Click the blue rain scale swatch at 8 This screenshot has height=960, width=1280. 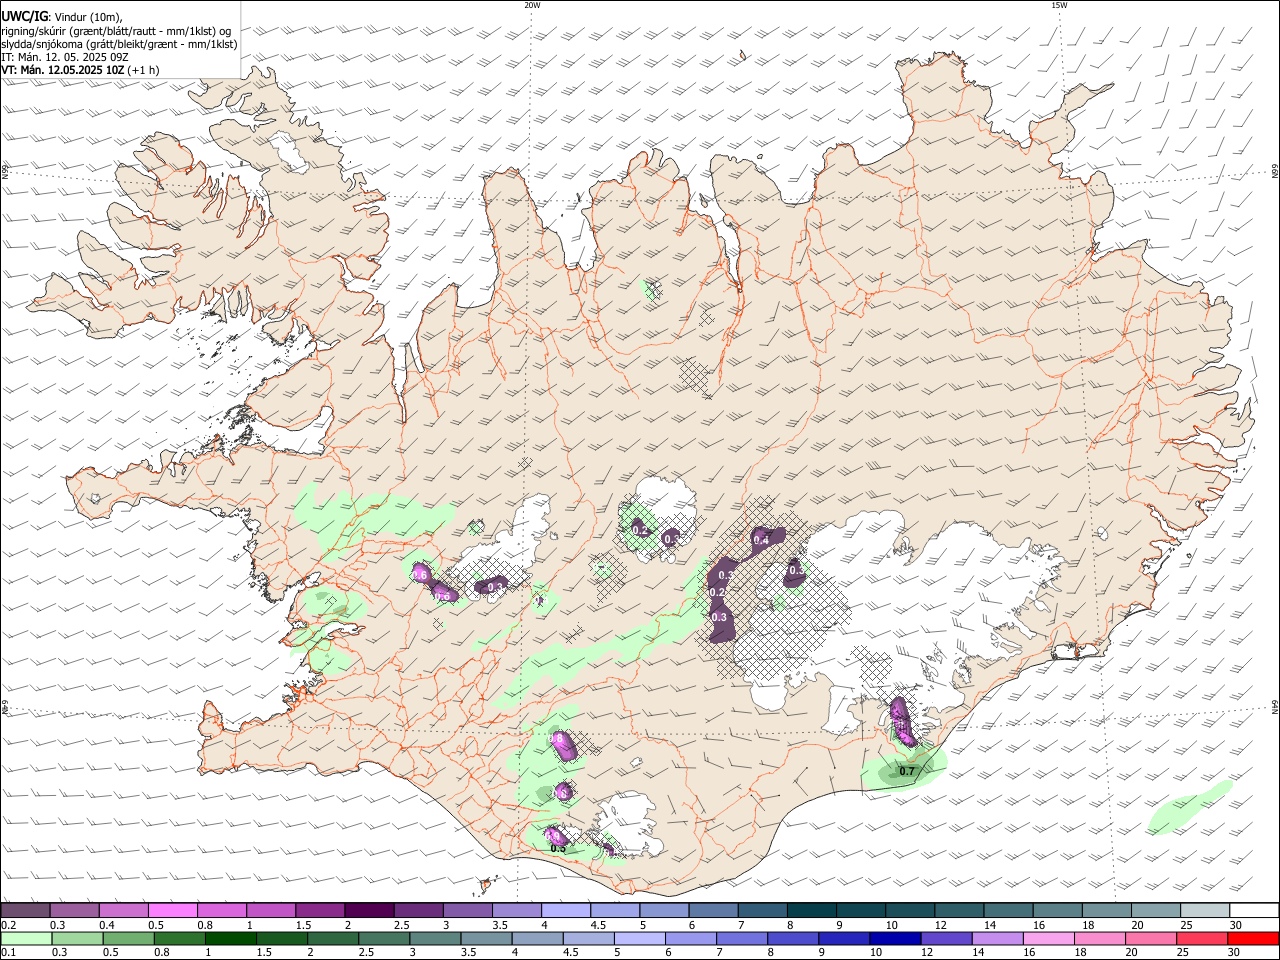pos(793,938)
